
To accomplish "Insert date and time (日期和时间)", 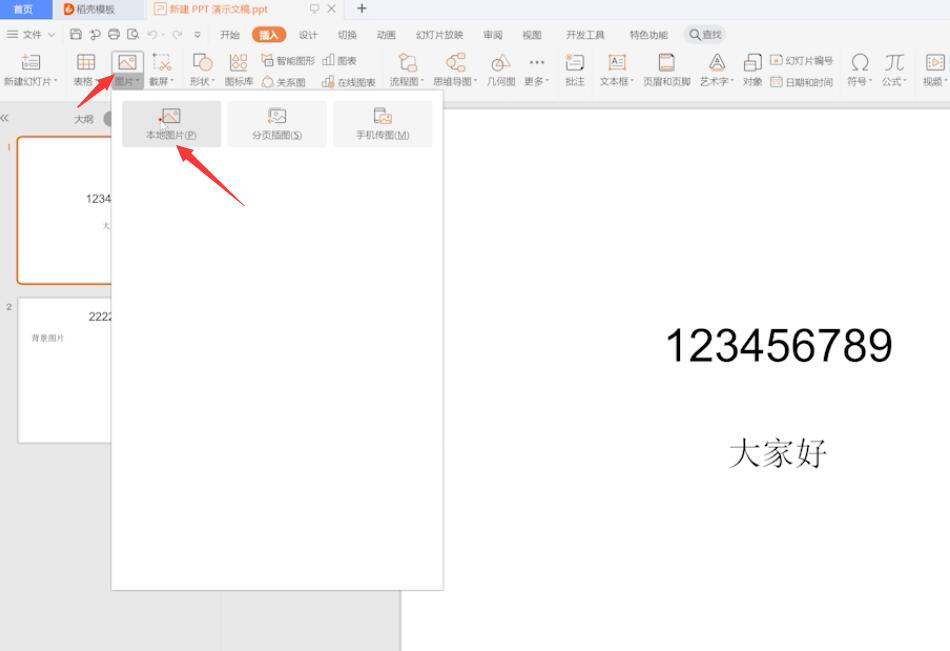I will [802, 82].
